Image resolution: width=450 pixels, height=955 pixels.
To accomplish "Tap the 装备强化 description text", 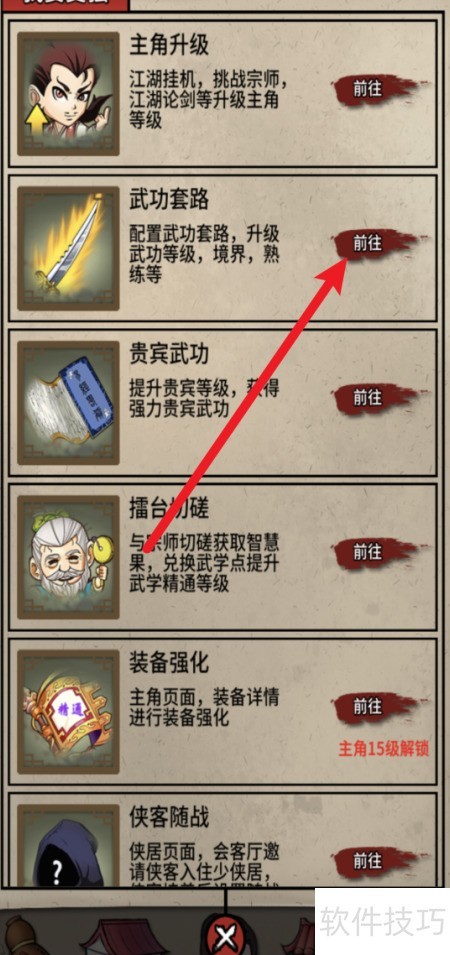I will pos(204,707).
